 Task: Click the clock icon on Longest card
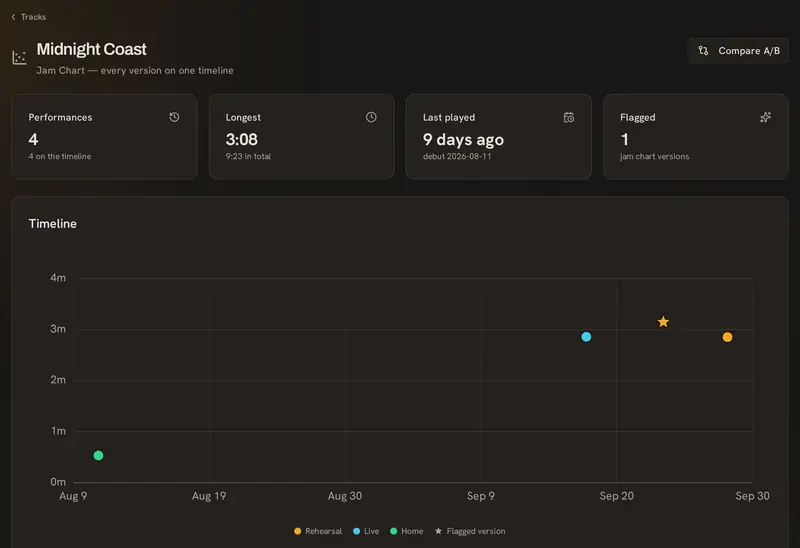tap(371, 117)
